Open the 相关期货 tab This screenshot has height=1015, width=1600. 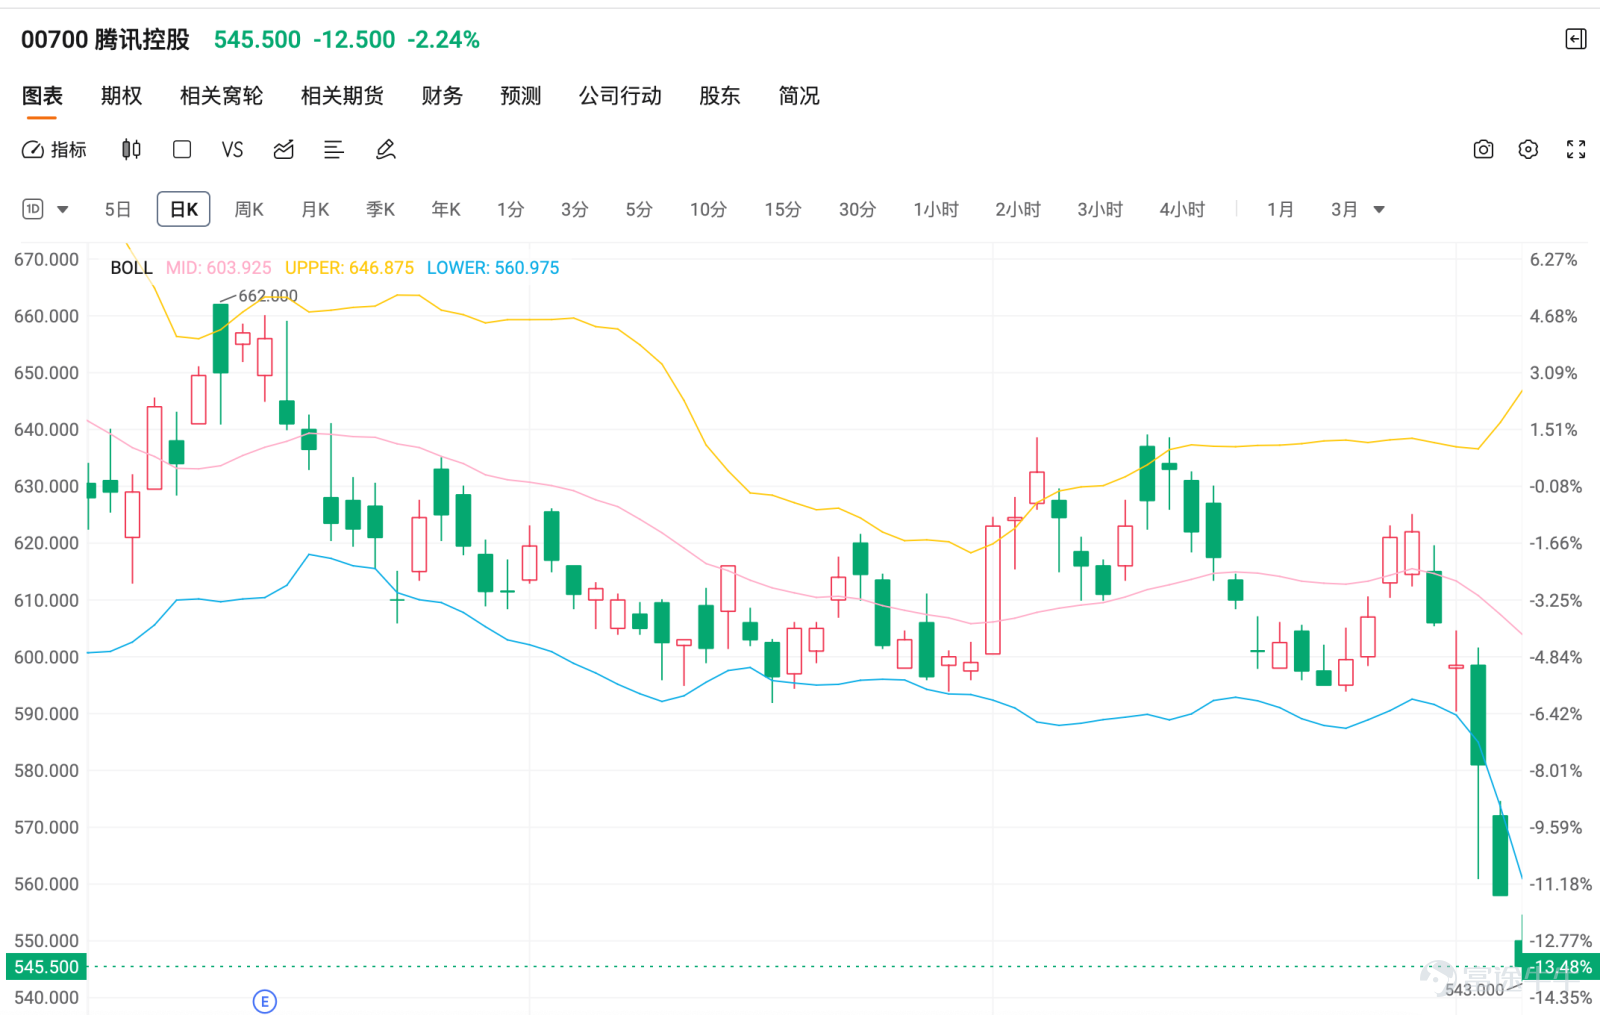(342, 96)
